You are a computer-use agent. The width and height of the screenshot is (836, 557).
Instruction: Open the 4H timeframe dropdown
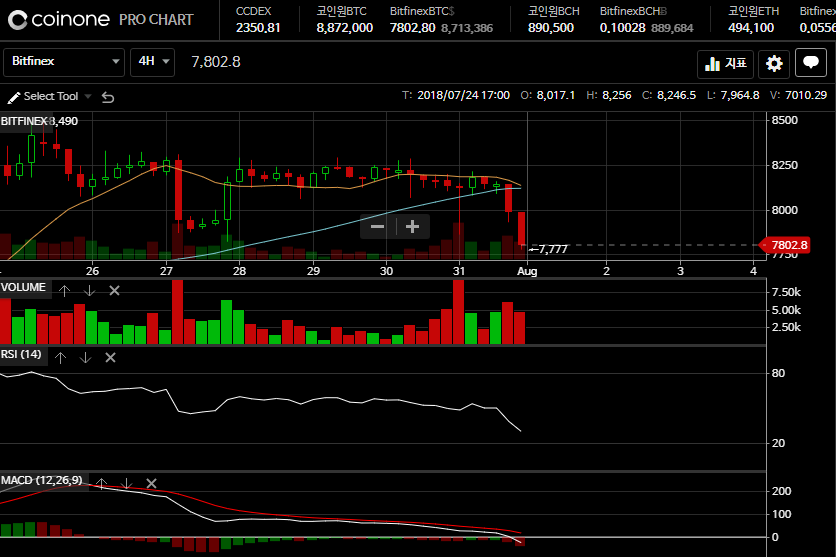pos(152,62)
